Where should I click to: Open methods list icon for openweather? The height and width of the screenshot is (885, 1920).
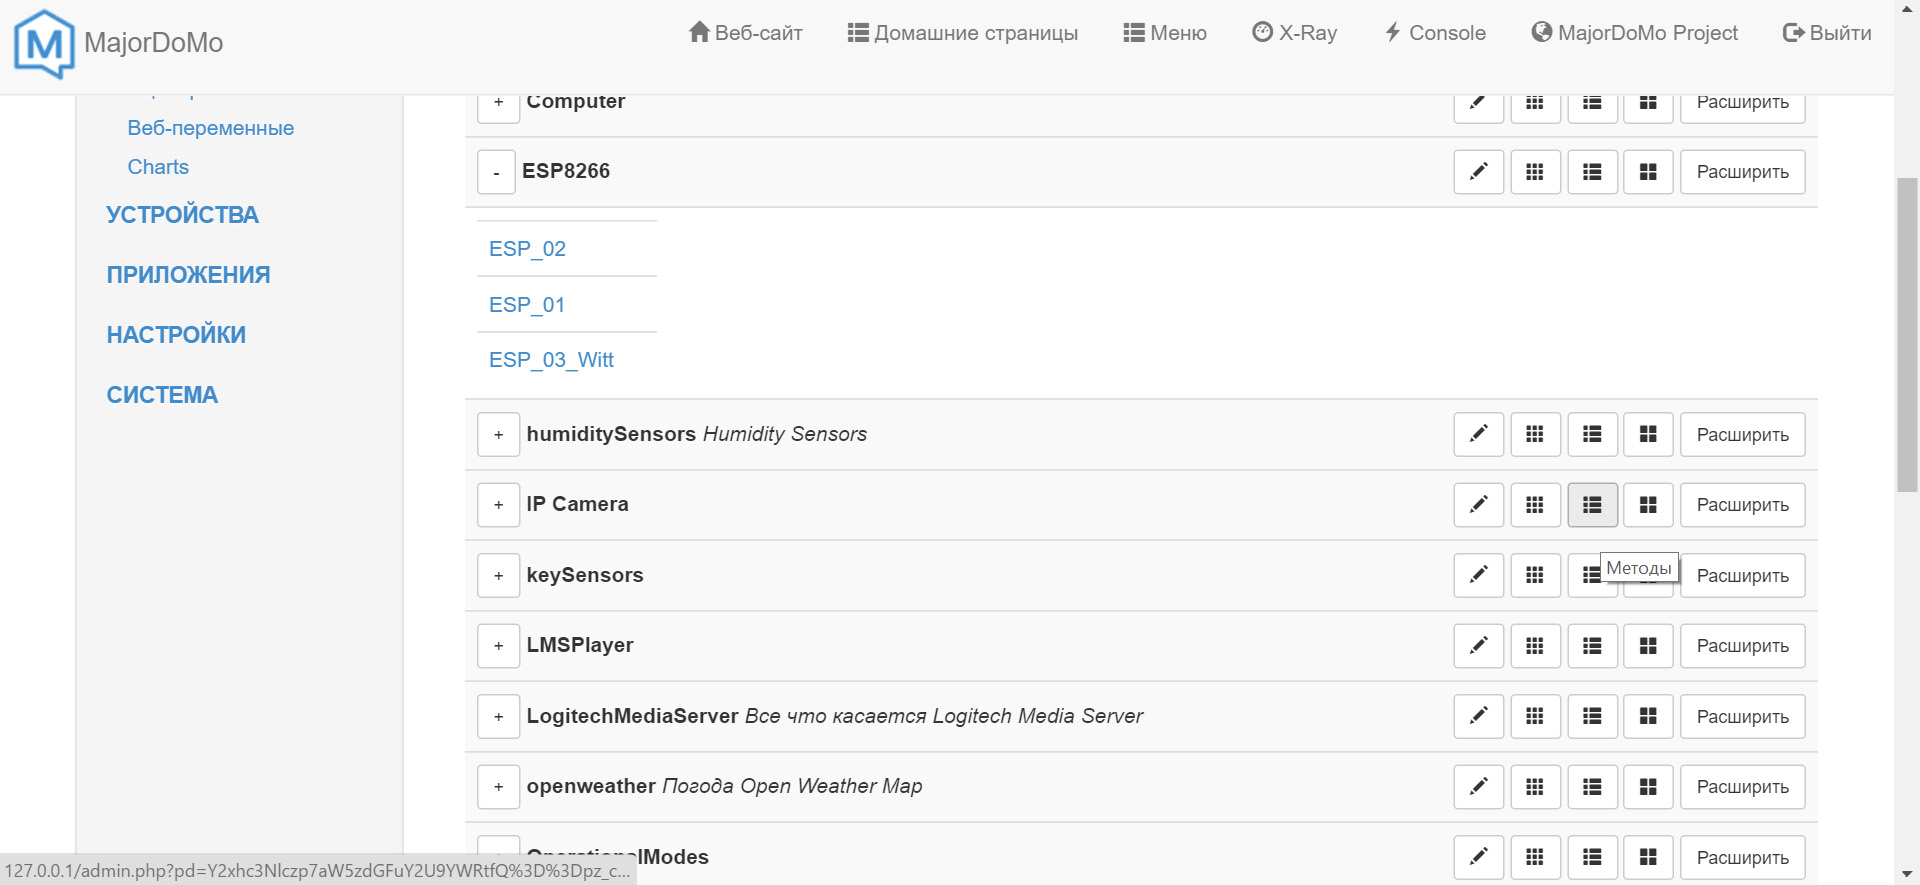(1592, 787)
